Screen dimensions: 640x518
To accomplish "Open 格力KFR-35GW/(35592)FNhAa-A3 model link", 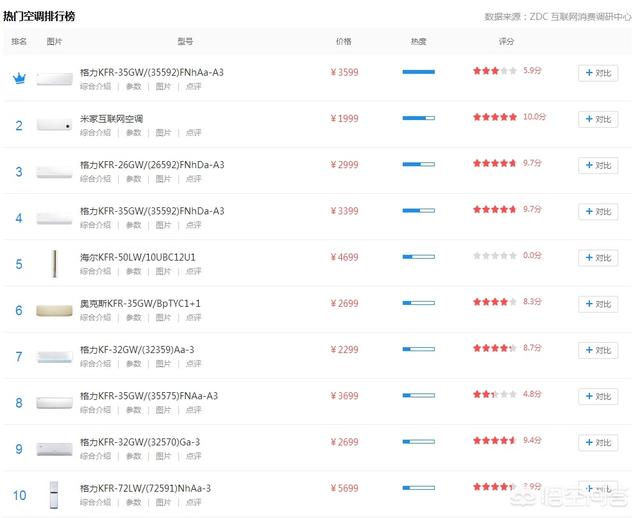I will [151, 73].
